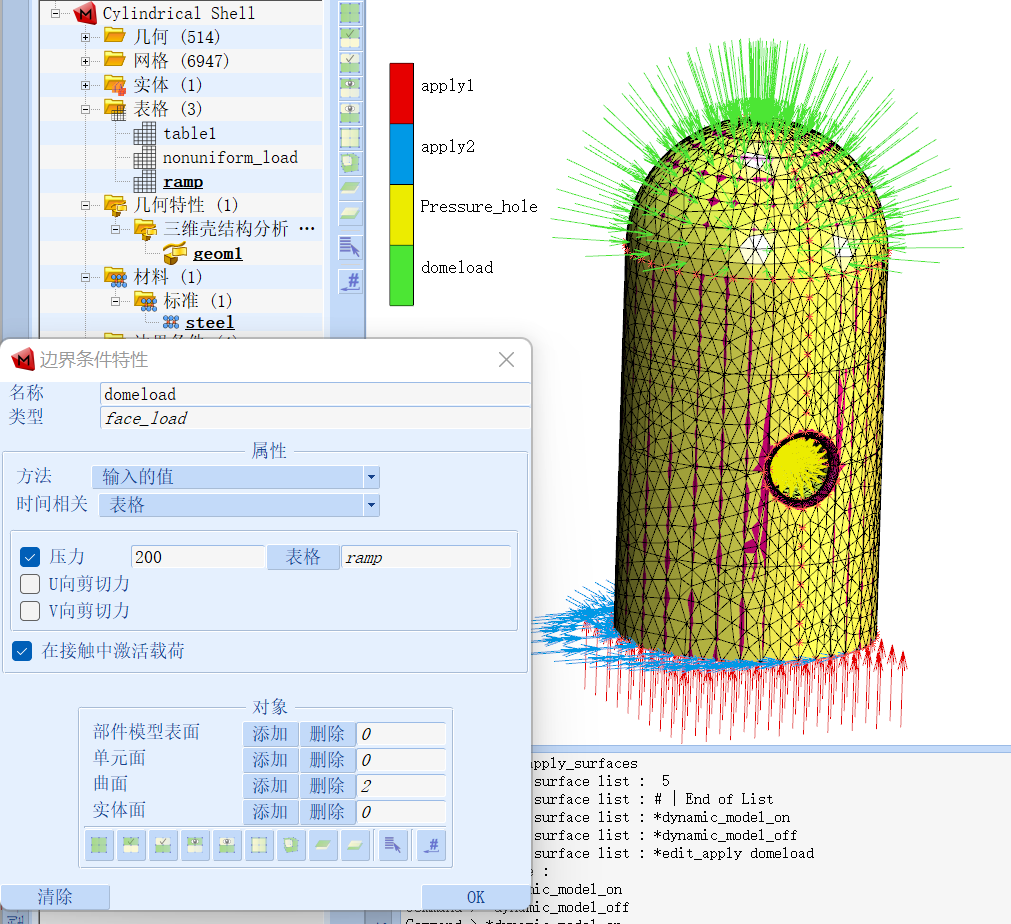Click the pressure value field containing 200
Screen dimensions: 1011x924
(x=197, y=557)
